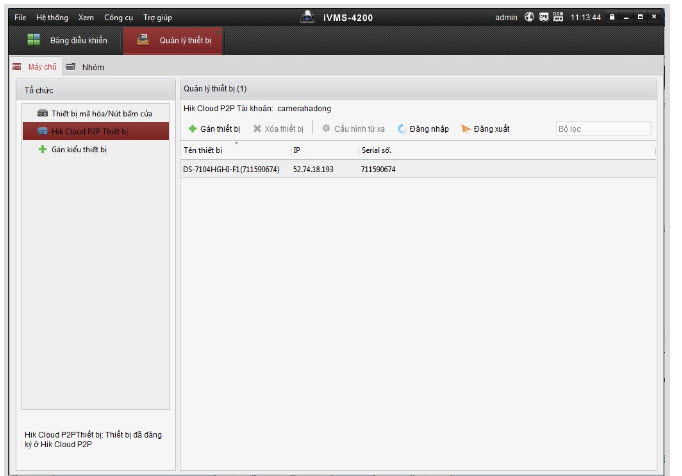Click the monitor icon beside the globe
The image size is (682, 476).
point(544,17)
